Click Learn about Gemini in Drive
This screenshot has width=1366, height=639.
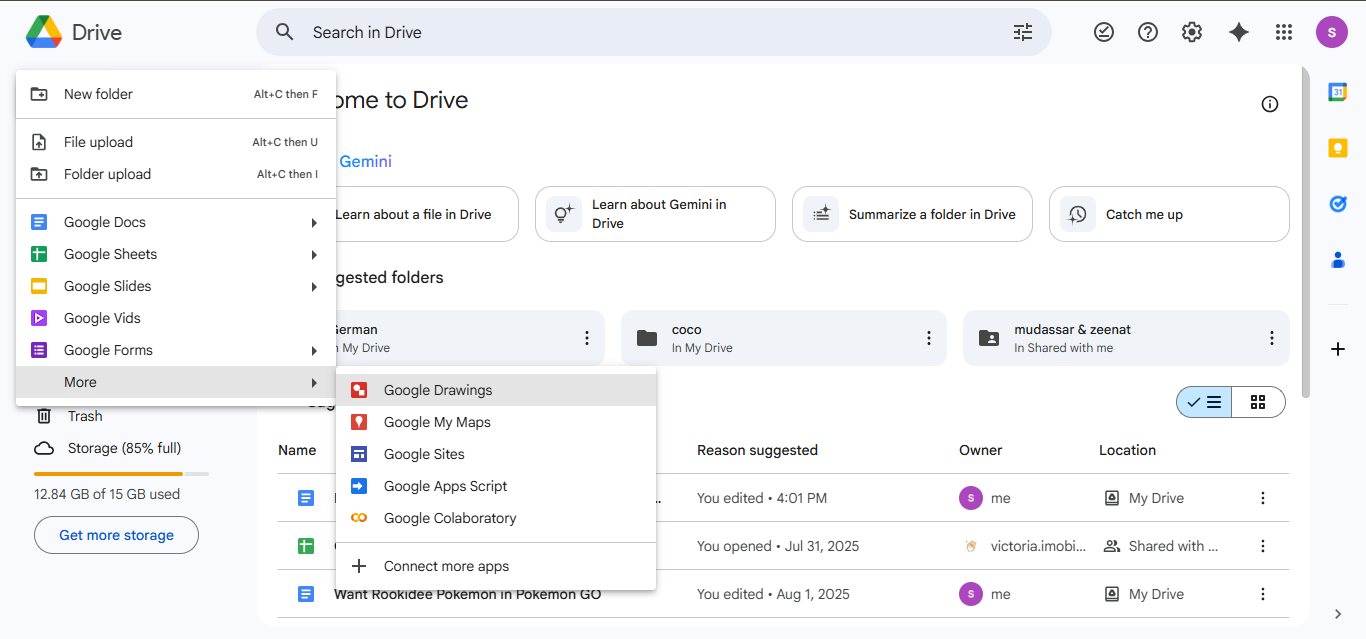click(655, 214)
